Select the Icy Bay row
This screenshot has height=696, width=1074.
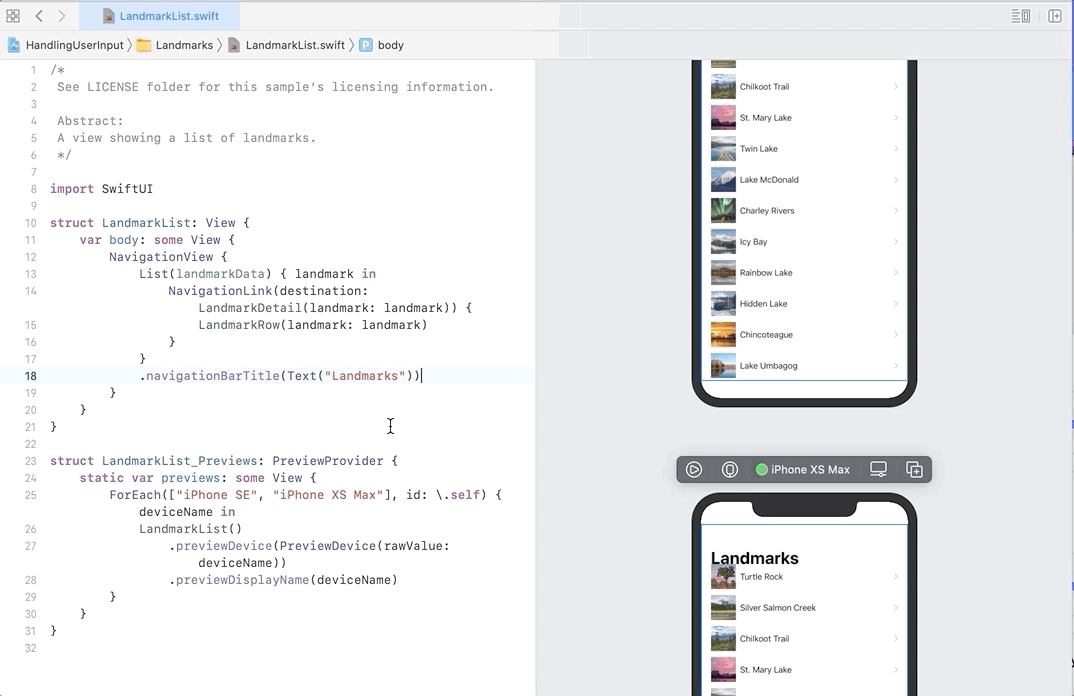pos(804,242)
